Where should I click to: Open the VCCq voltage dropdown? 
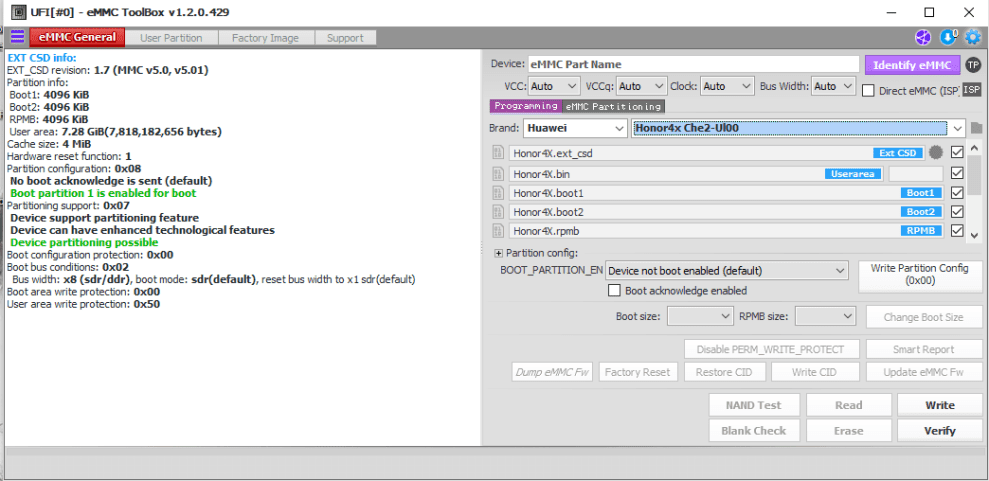tap(641, 86)
